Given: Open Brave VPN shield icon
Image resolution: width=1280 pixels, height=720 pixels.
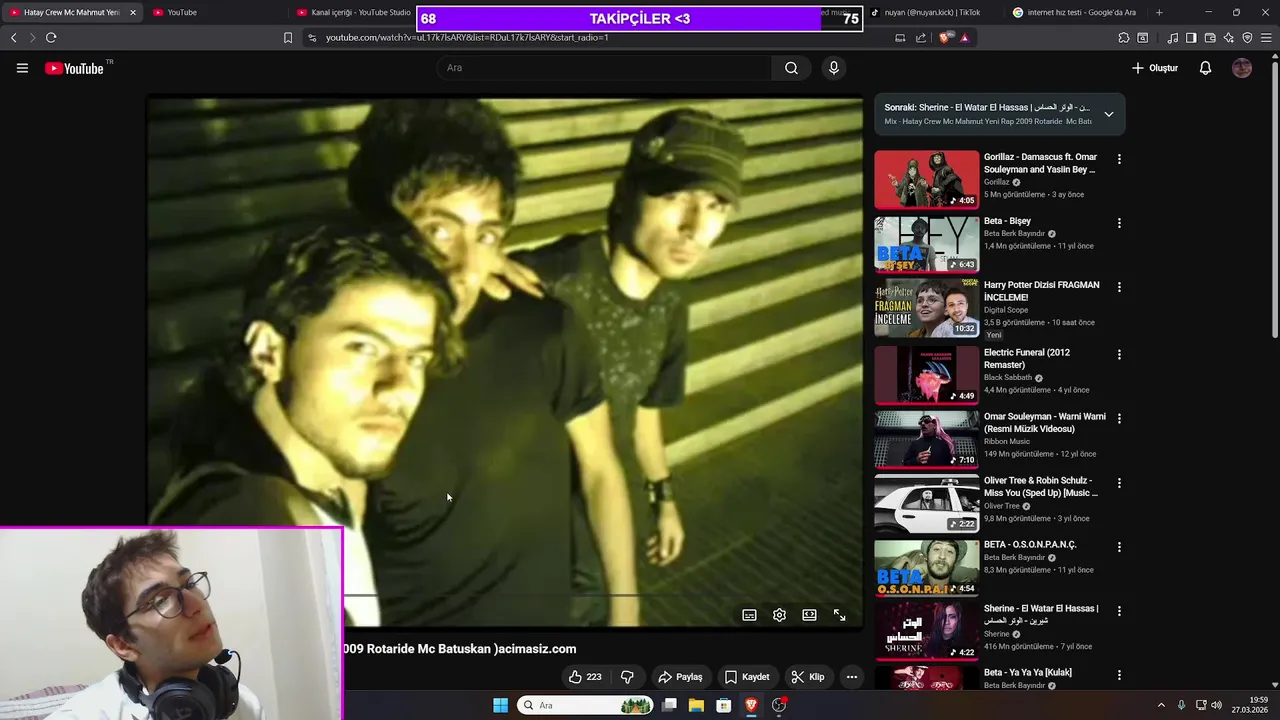Looking at the screenshot, I should click(1247, 38).
